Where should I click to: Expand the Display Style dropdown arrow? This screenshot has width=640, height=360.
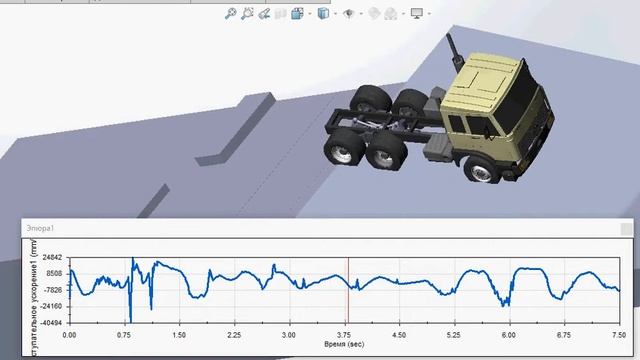(x=335, y=14)
